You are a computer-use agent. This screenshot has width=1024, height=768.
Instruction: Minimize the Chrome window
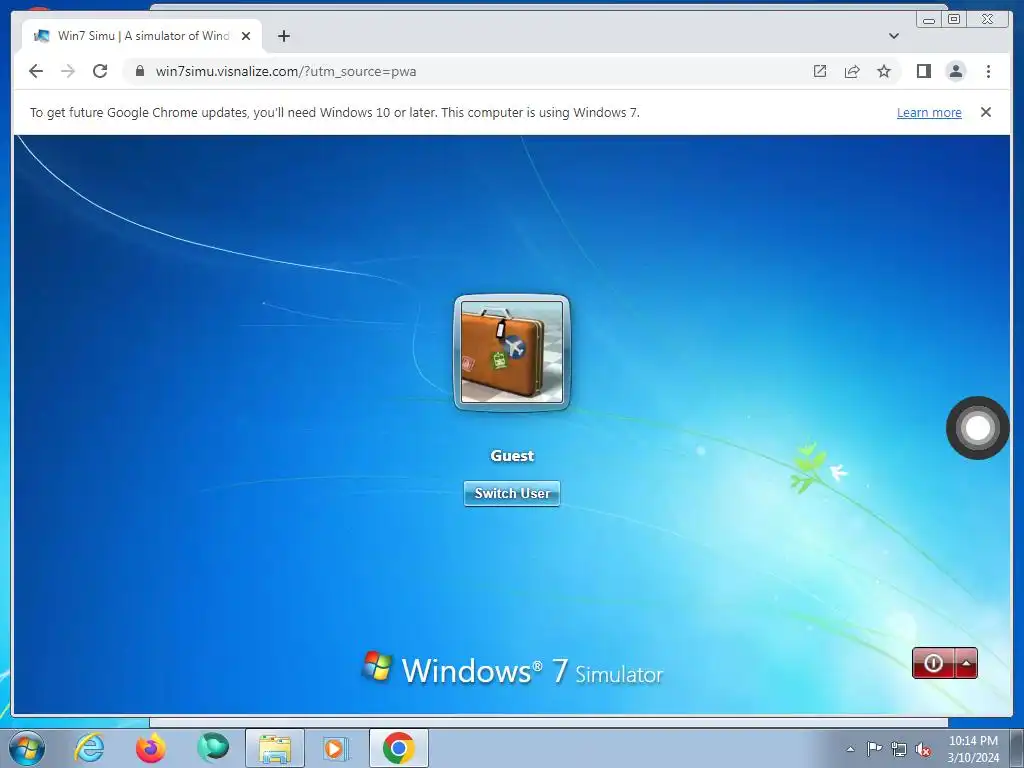[x=929, y=20]
